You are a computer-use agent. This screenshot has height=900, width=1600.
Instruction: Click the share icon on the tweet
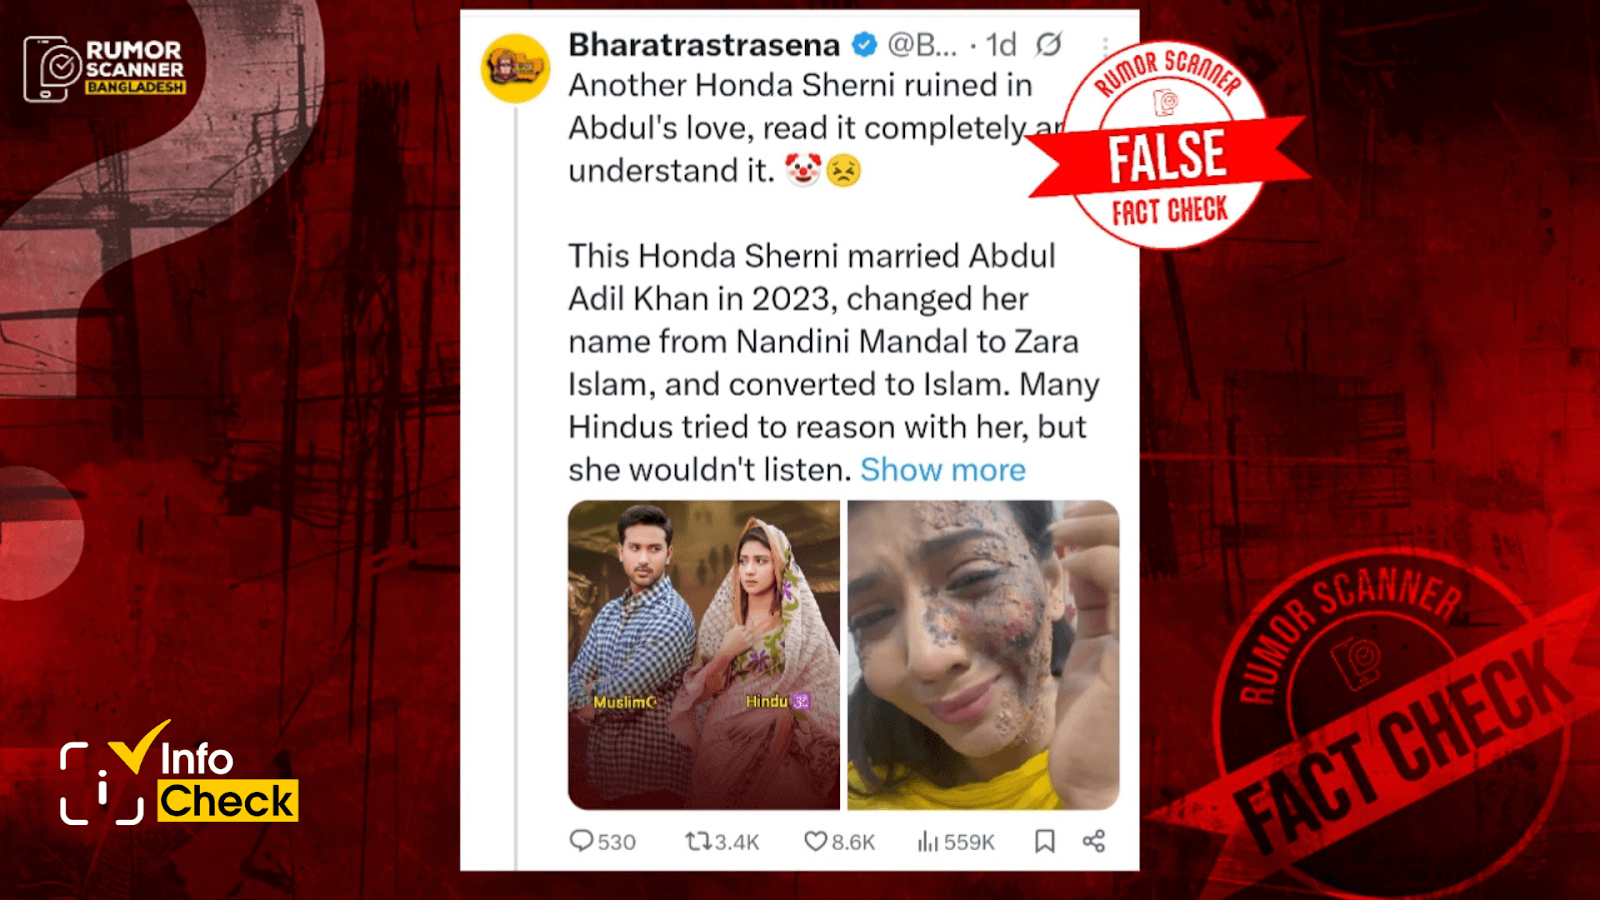pos(1094,841)
